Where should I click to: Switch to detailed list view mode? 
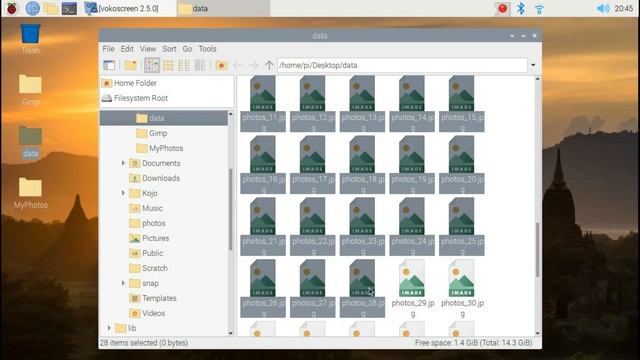[200, 65]
